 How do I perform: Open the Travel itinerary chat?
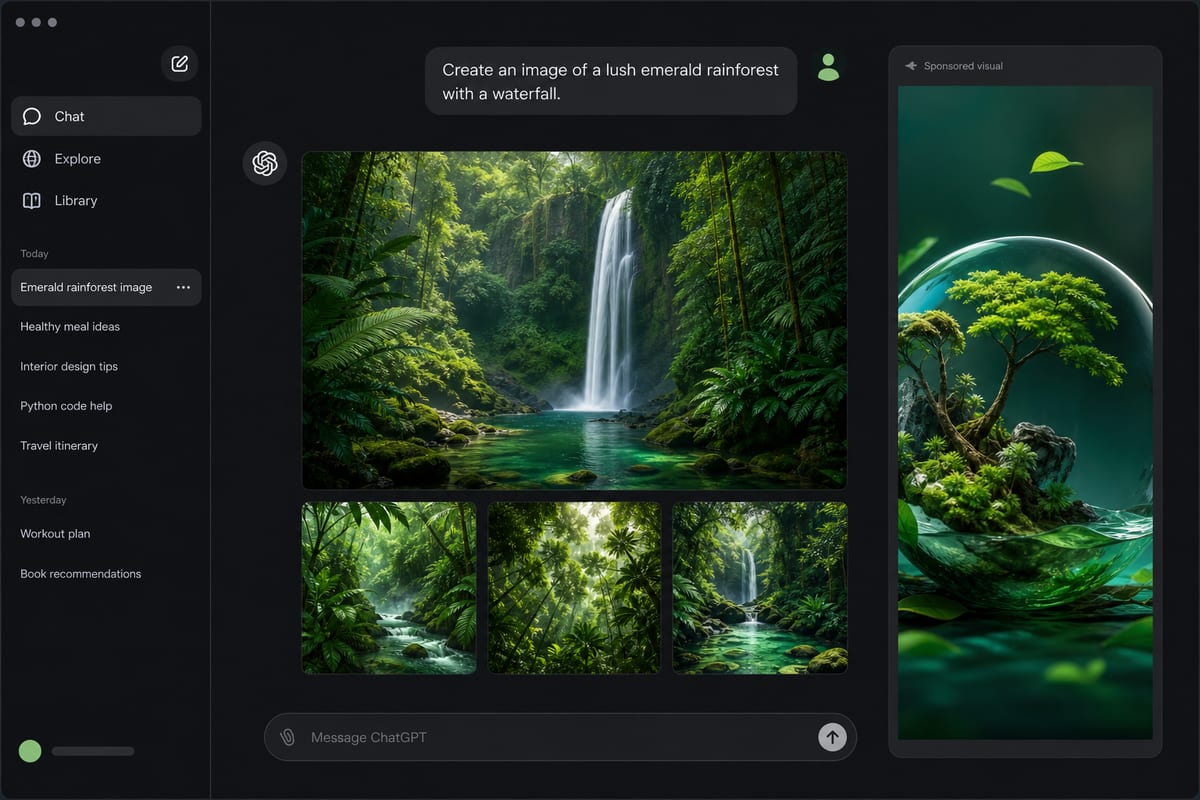click(59, 446)
